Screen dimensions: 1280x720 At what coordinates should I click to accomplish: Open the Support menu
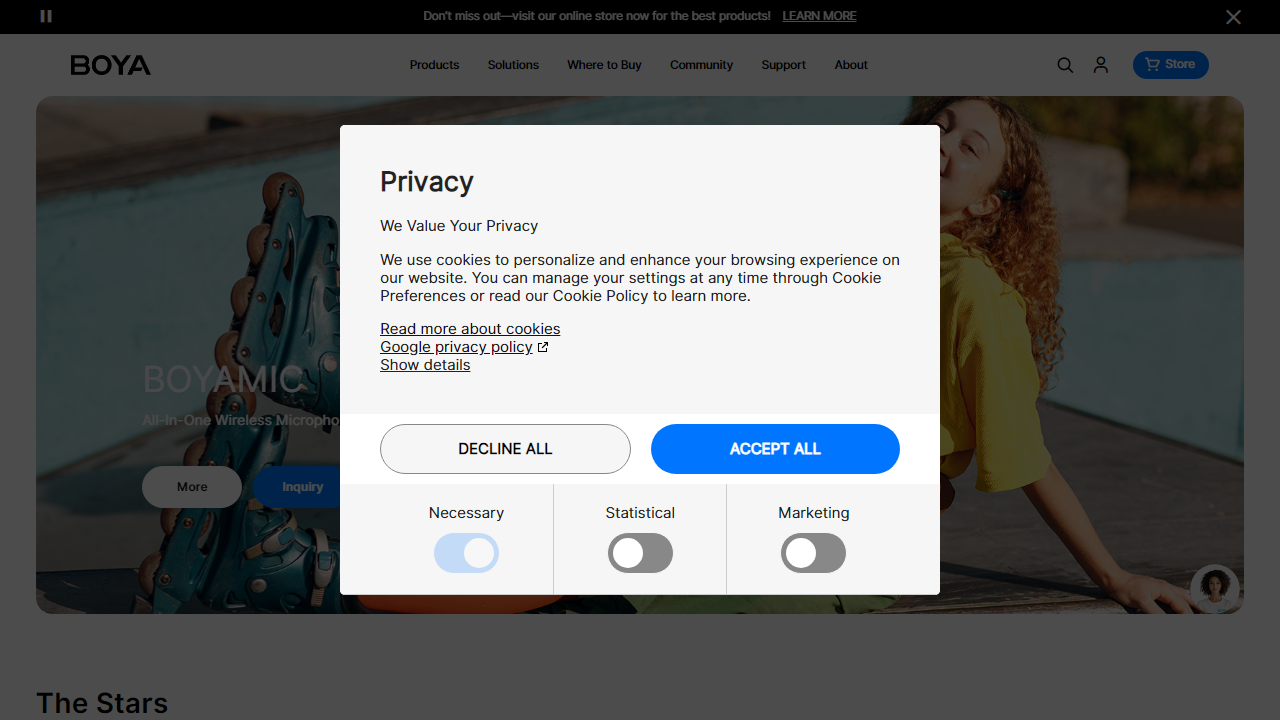tap(783, 65)
